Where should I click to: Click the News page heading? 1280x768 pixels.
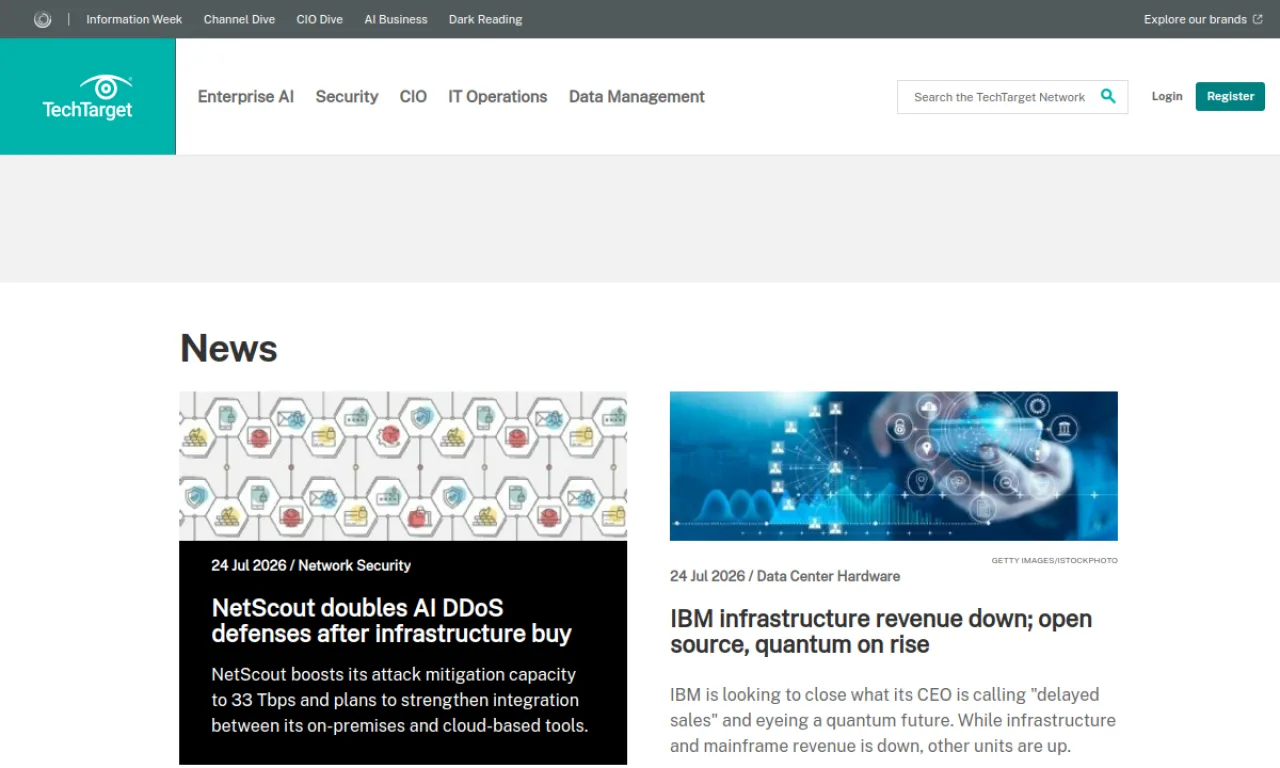pyautogui.click(x=229, y=348)
